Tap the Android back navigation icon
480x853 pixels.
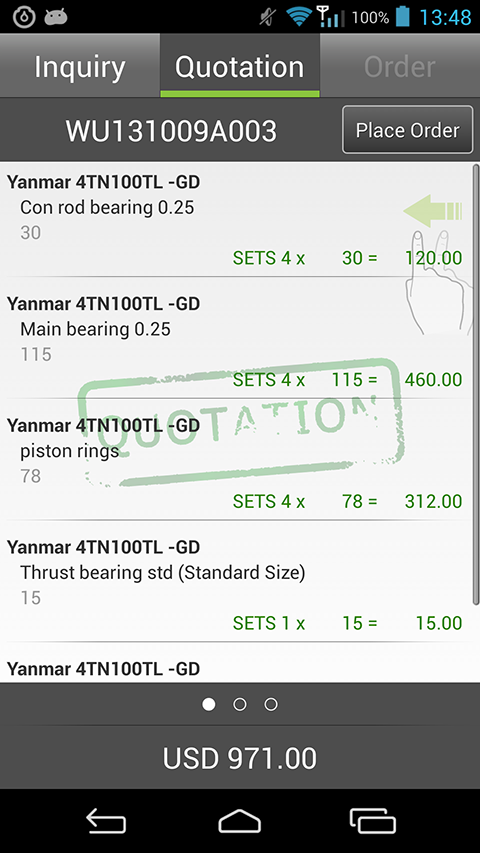click(106, 820)
